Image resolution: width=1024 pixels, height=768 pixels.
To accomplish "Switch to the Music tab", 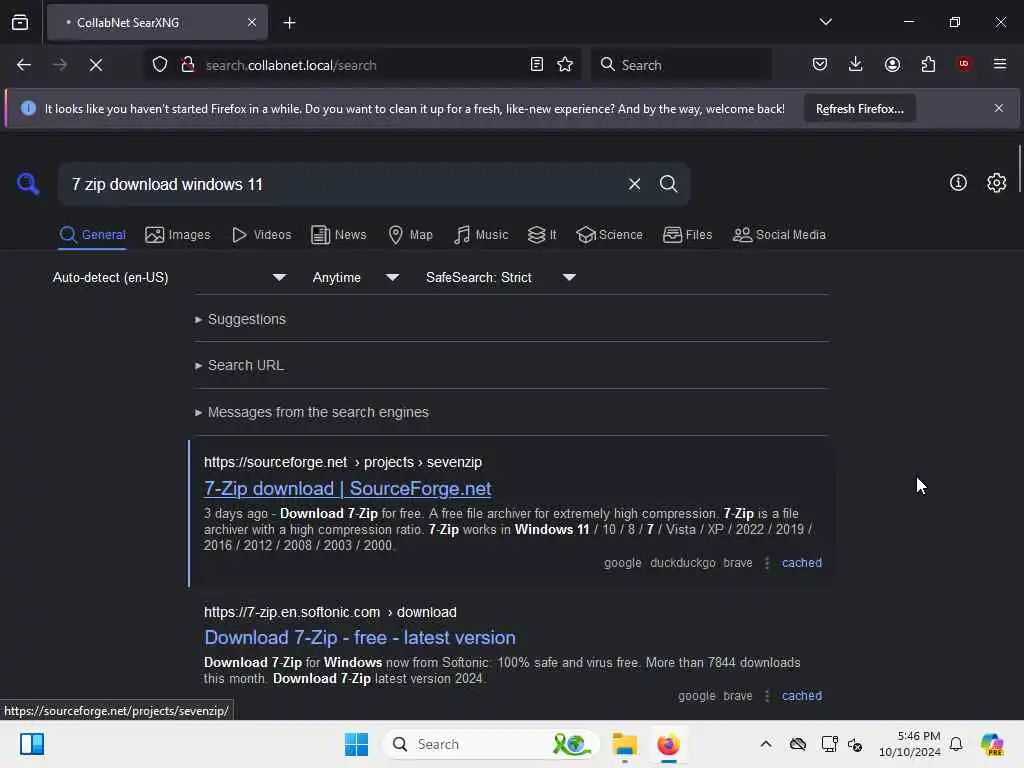I will tap(481, 234).
